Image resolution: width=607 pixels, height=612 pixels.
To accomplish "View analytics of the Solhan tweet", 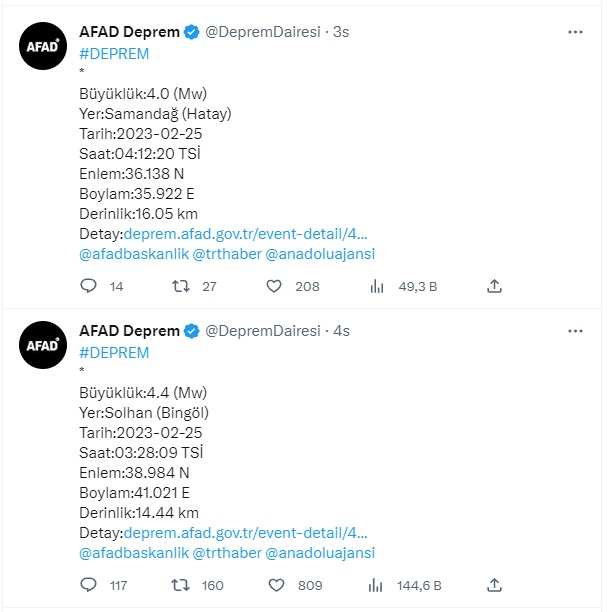I will pos(377,585).
